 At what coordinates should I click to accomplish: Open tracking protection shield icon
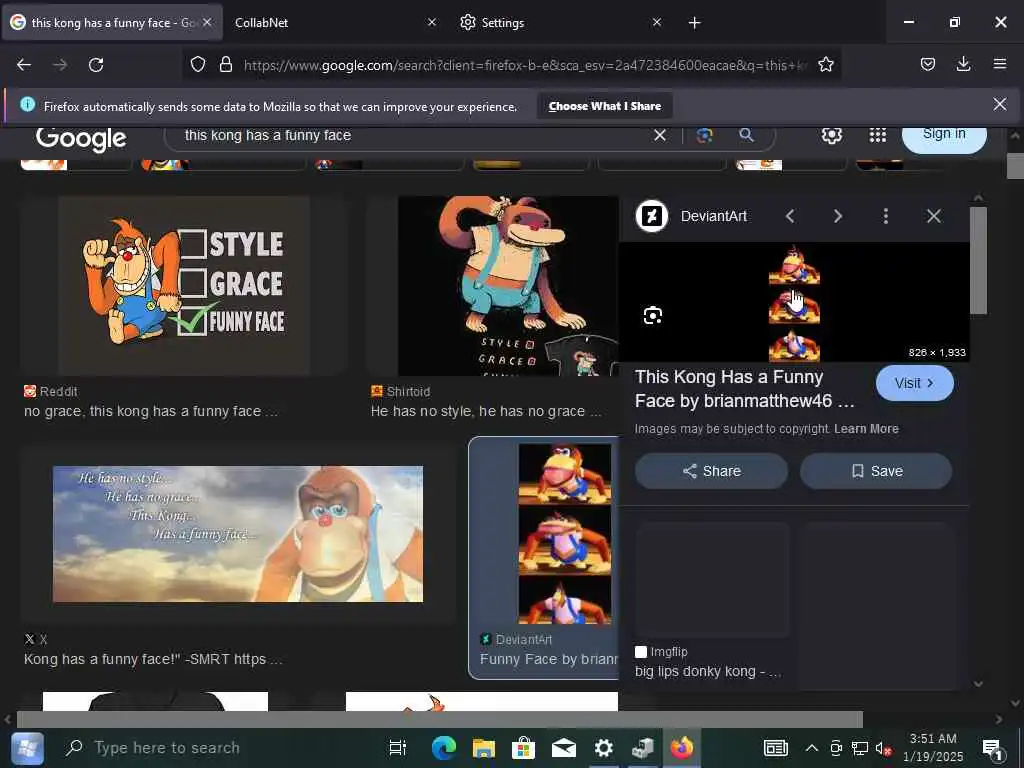click(198, 65)
